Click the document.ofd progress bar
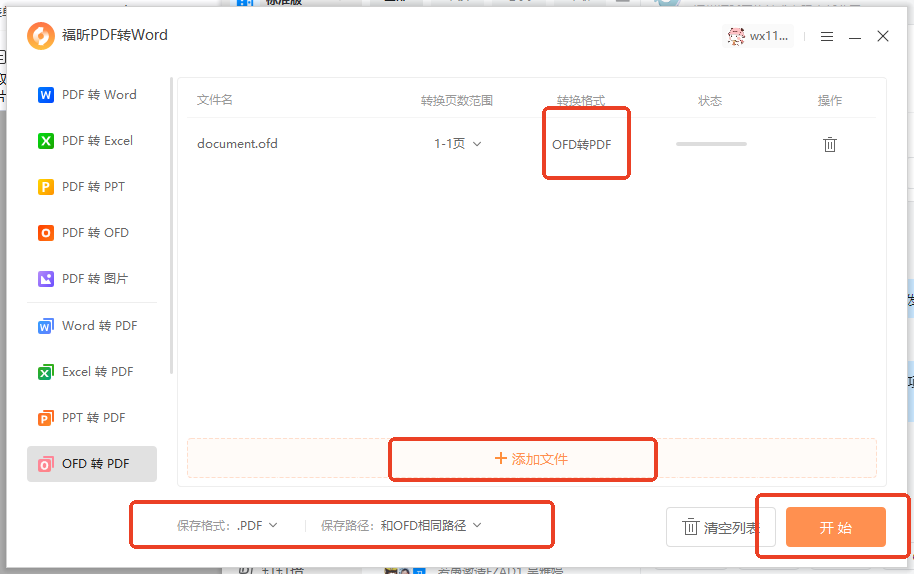Image resolution: width=914 pixels, height=574 pixels. [x=711, y=144]
